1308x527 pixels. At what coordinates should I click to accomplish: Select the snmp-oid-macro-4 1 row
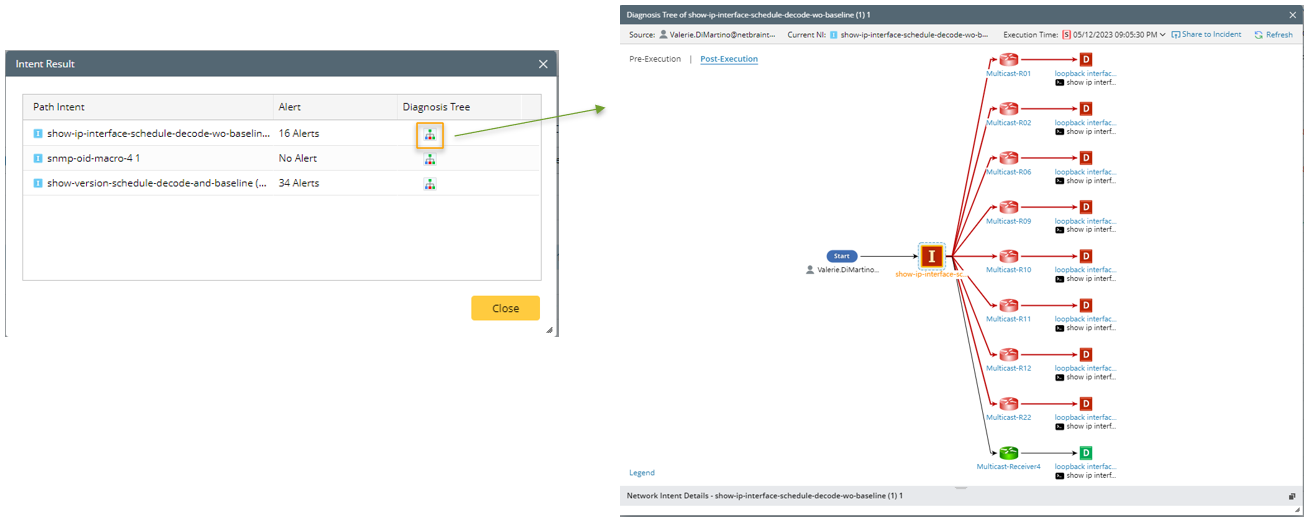(x=281, y=158)
